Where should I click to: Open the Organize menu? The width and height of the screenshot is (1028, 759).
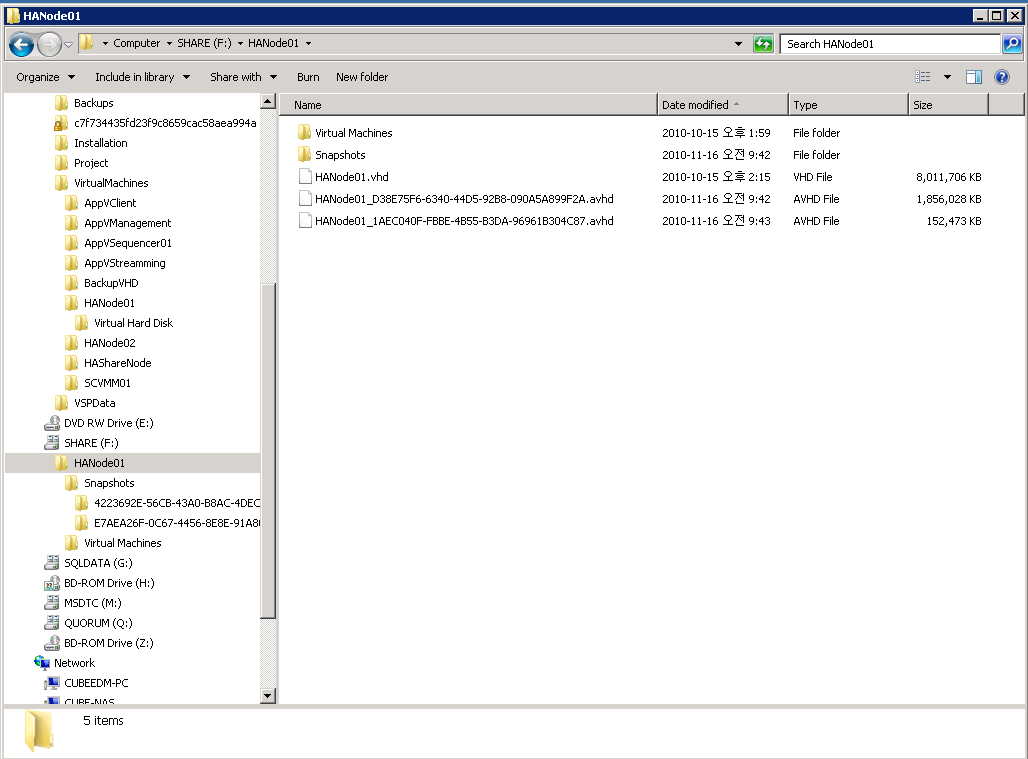click(x=45, y=77)
